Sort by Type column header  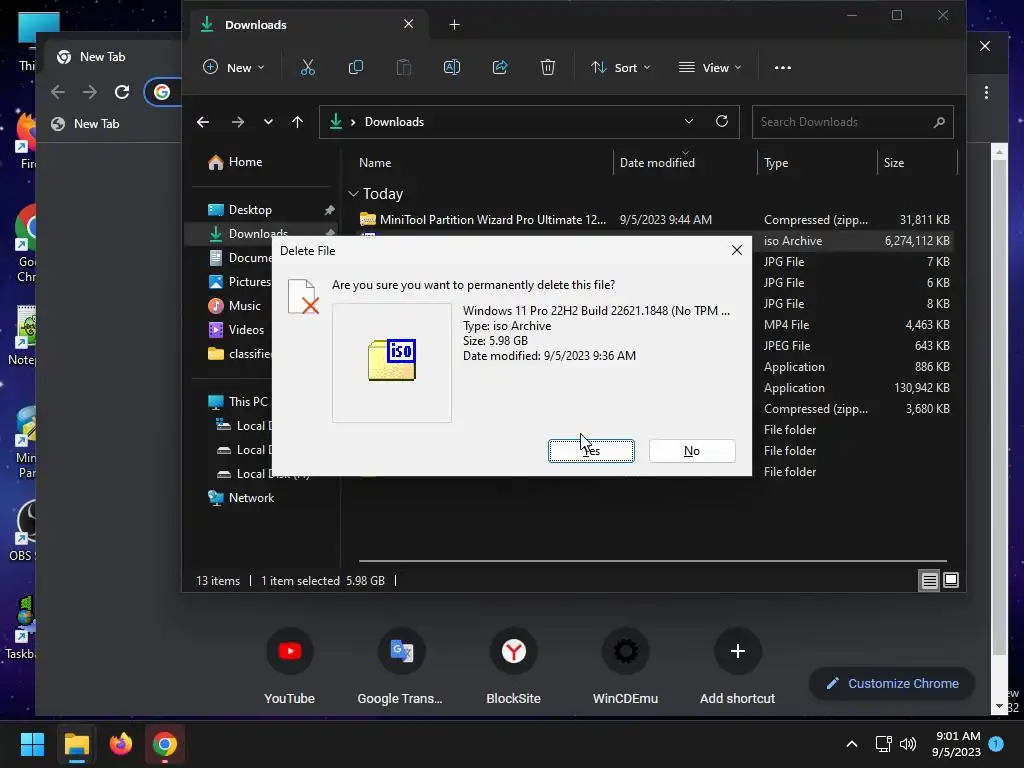(x=776, y=163)
